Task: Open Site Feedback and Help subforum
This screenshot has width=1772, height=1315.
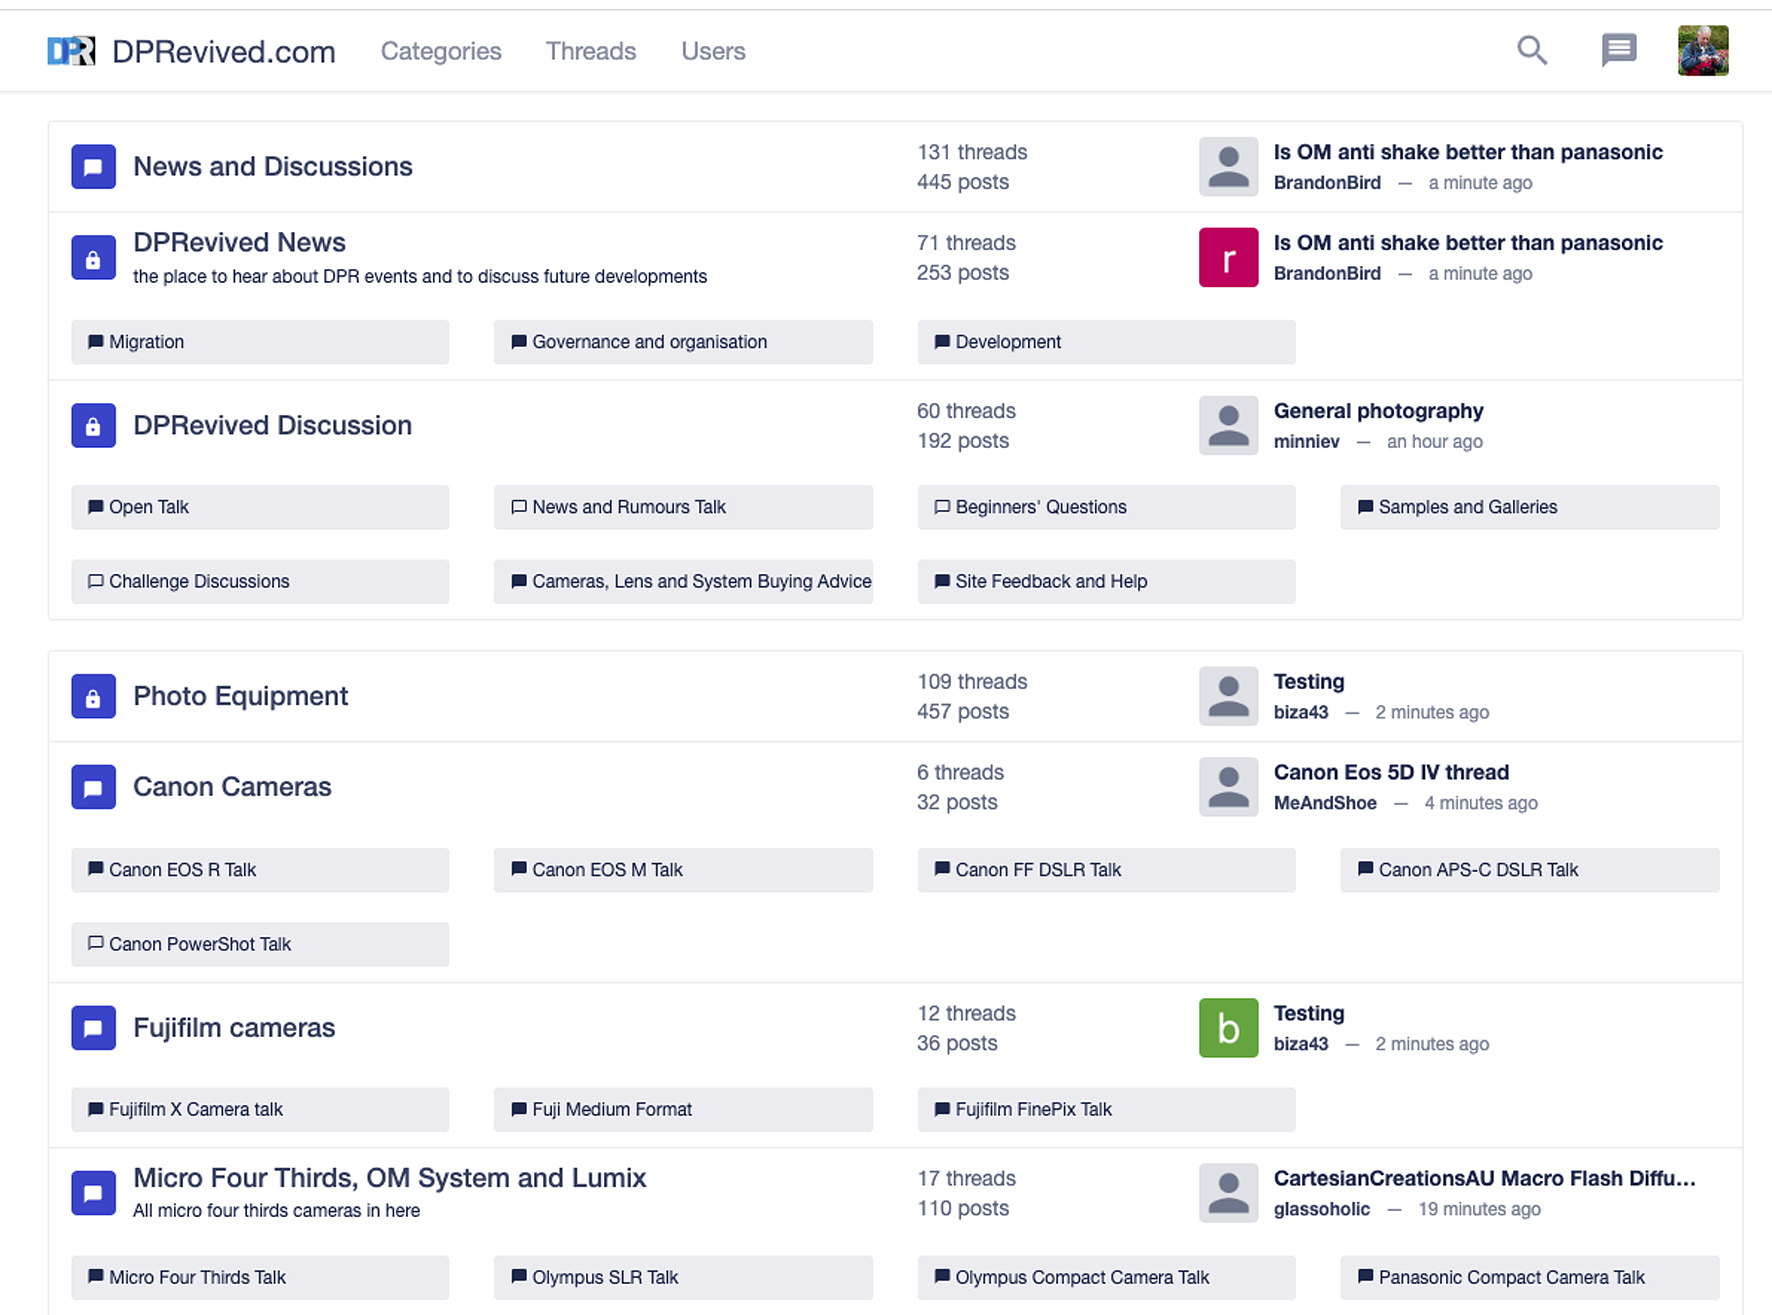Action: (x=1106, y=581)
